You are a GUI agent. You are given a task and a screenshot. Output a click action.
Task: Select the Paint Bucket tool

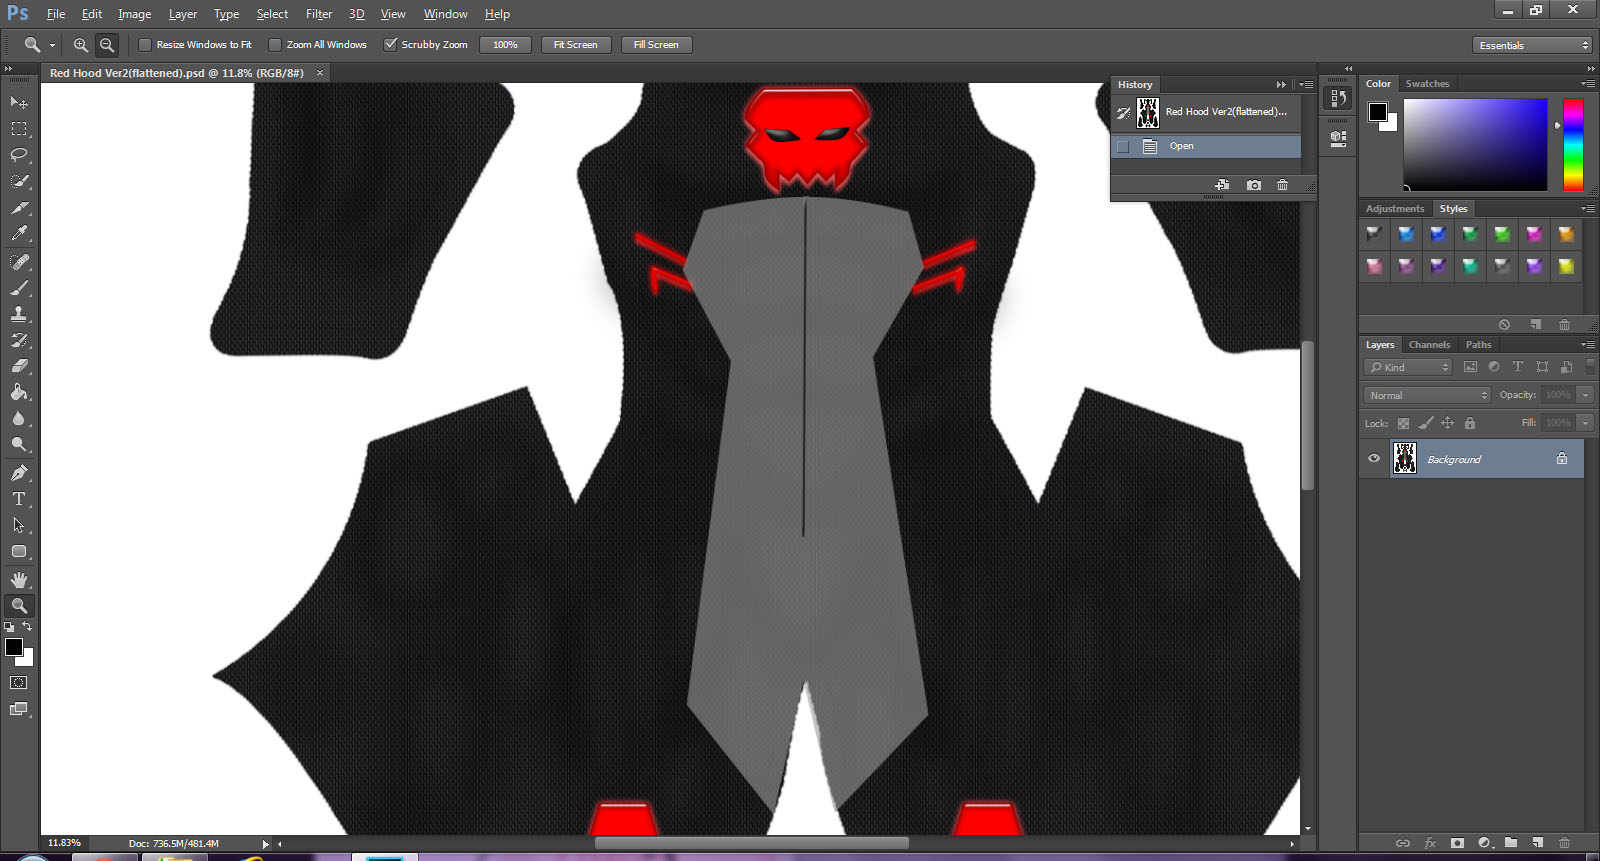pyautogui.click(x=18, y=392)
